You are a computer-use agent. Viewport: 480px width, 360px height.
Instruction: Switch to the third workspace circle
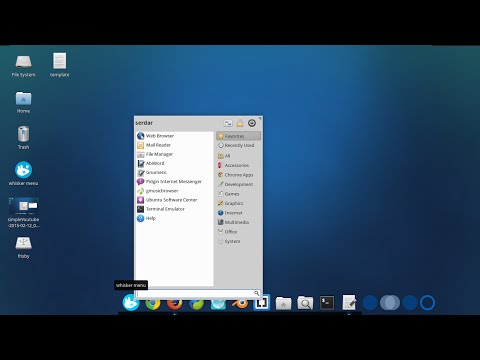coord(410,303)
